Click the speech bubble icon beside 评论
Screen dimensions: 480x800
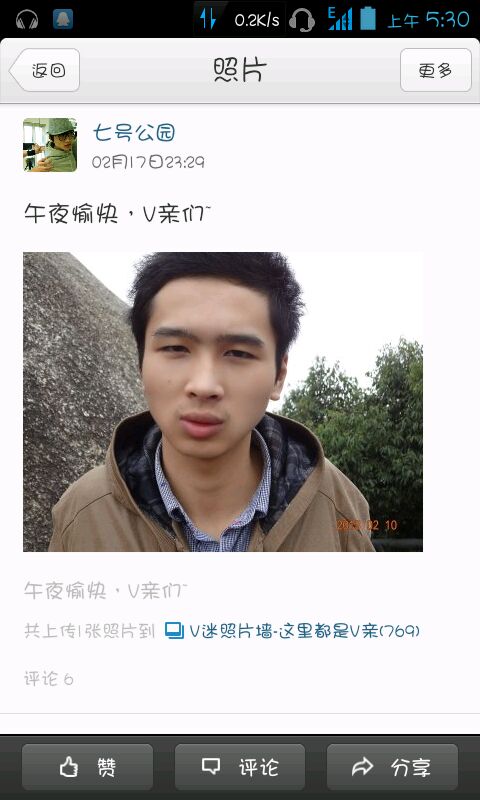click(211, 766)
